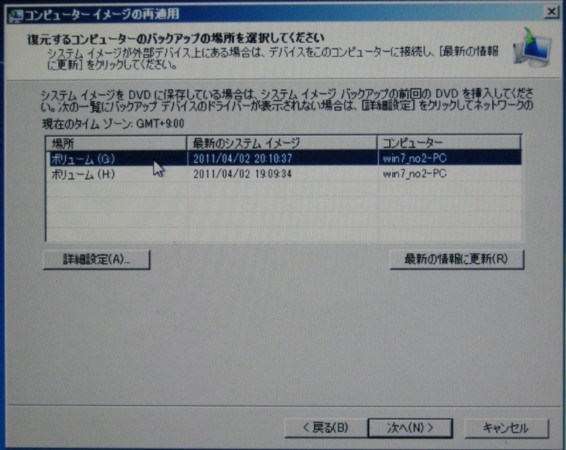Image resolution: width=566 pixels, height=450 pixels.
Task: Click win7_no2-PC in the highlighted row
Action: click(414, 158)
